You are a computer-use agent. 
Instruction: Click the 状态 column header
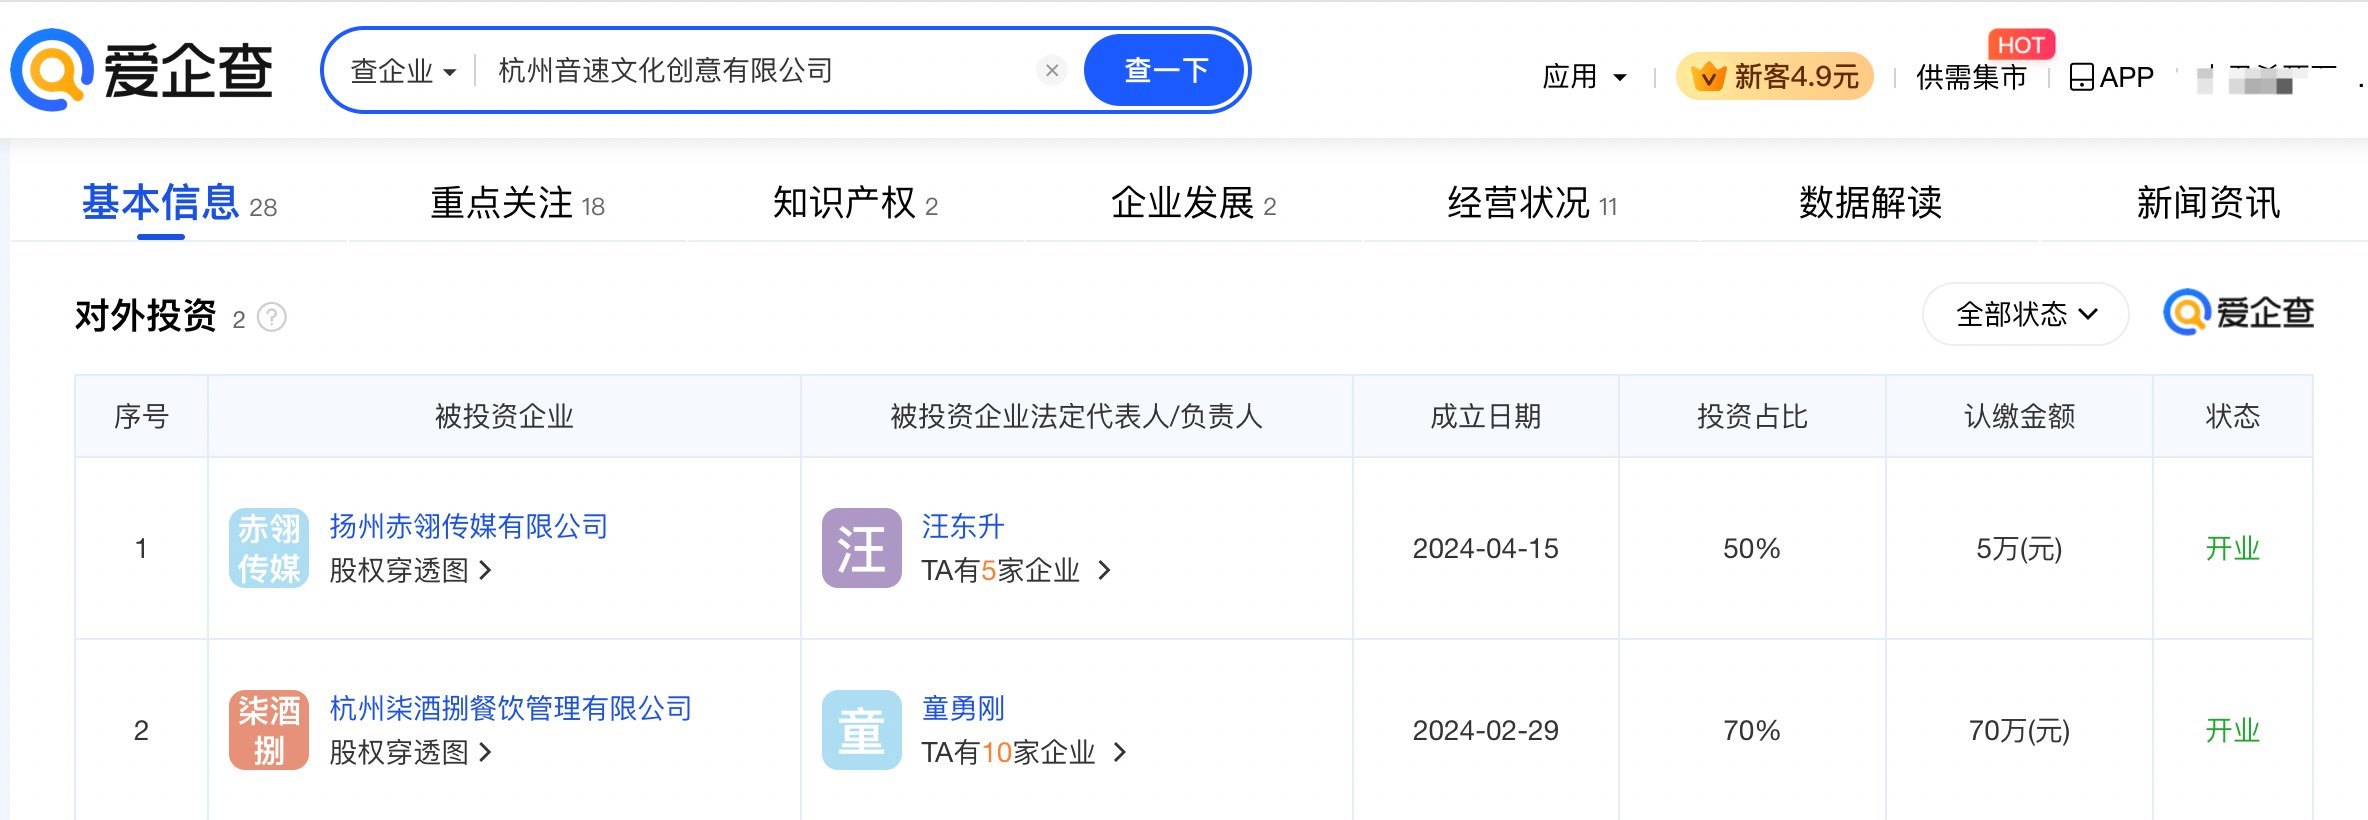2233,416
